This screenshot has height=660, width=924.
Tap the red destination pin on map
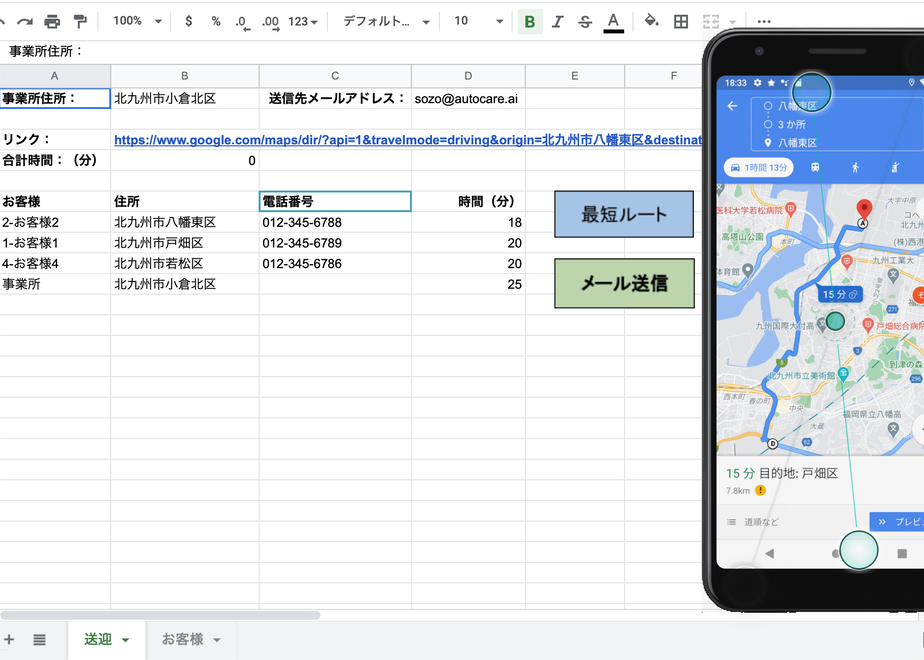[x=864, y=209]
